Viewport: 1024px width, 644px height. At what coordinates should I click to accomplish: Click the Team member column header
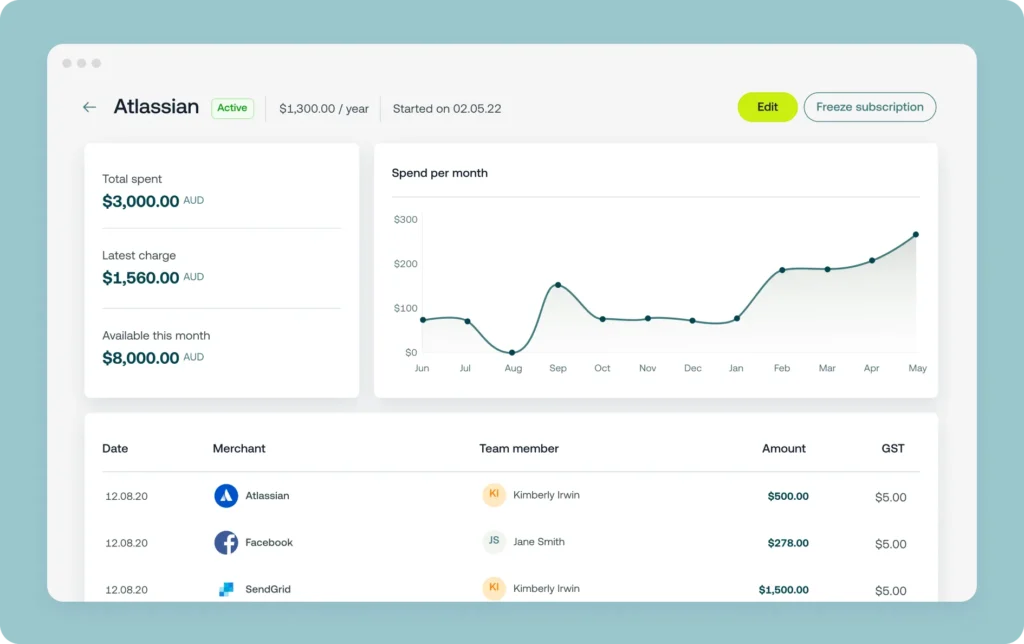pos(519,449)
